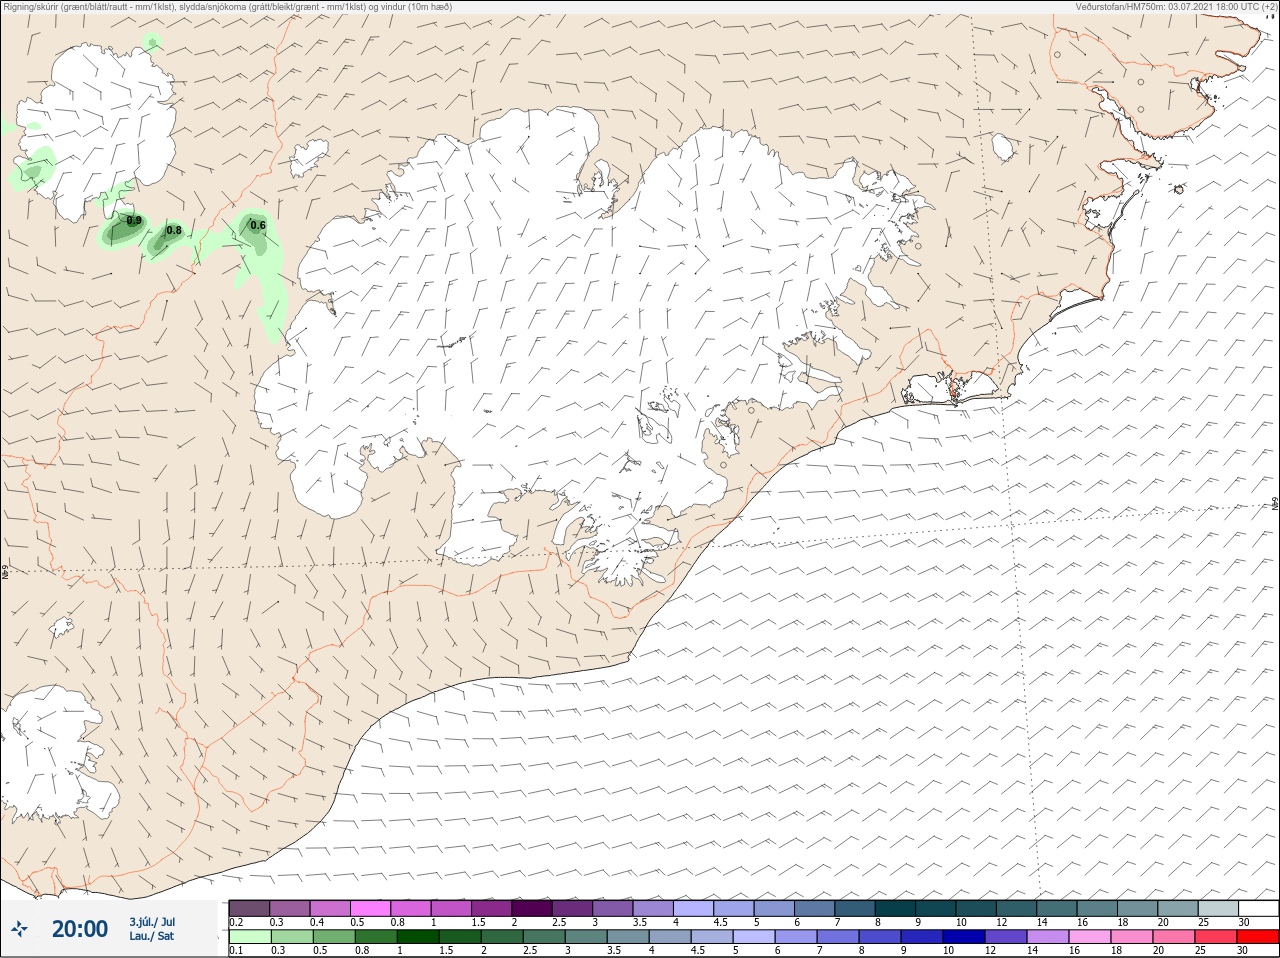Pick the palest green 0.1 legend swatch
1280x958 pixels.
tap(250, 937)
